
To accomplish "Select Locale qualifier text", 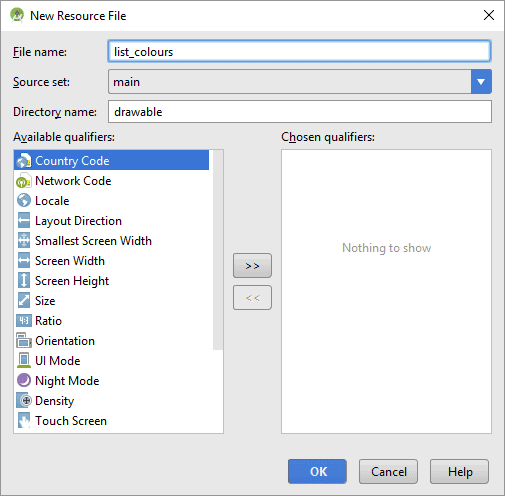I will (52, 201).
